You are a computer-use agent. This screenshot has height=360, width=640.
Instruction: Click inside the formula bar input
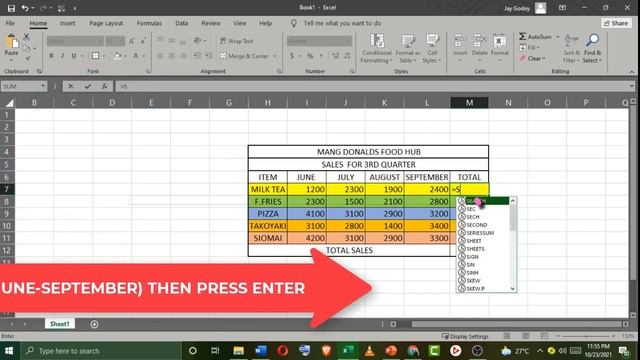click(x=371, y=86)
